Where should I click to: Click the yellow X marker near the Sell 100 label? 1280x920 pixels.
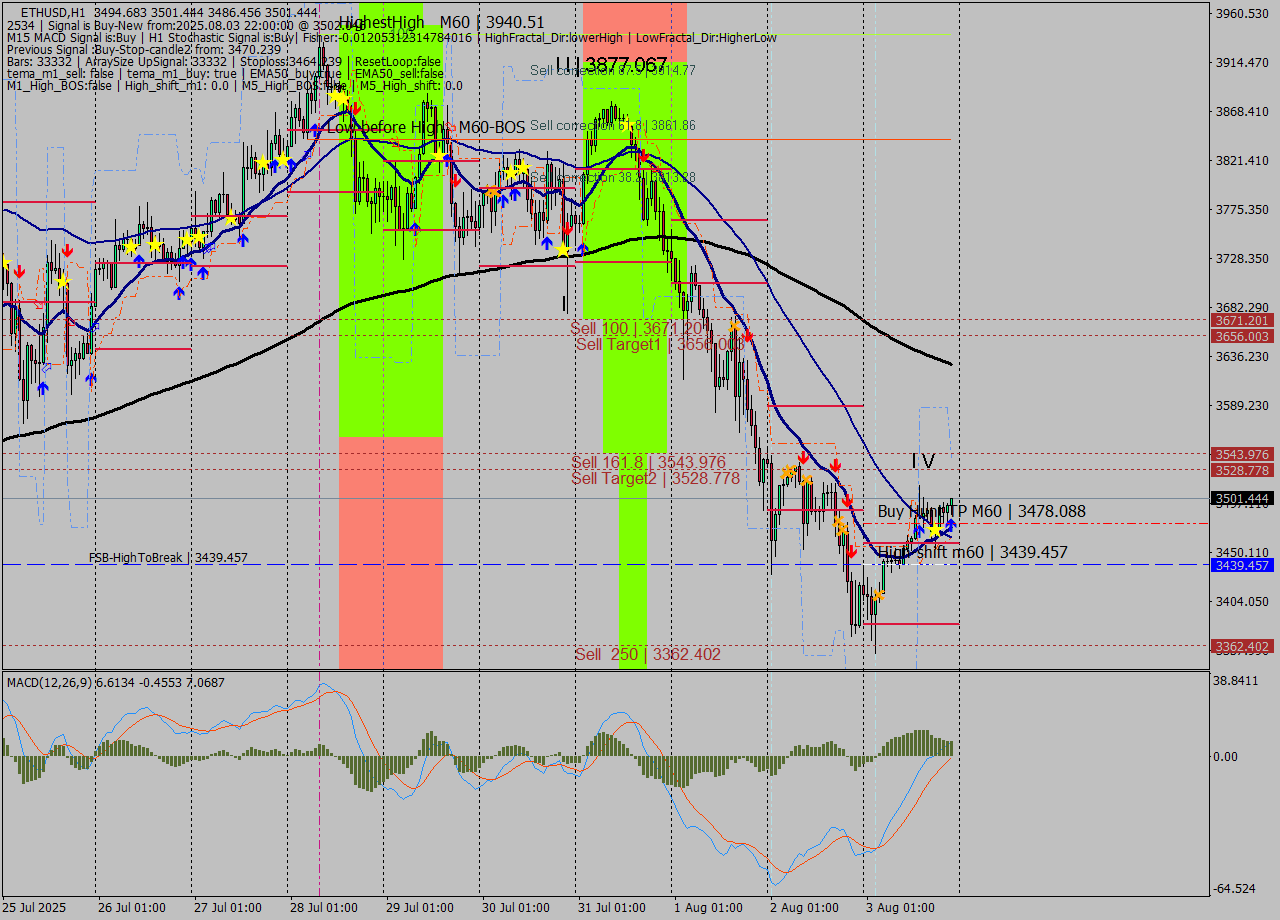(735, 326)
